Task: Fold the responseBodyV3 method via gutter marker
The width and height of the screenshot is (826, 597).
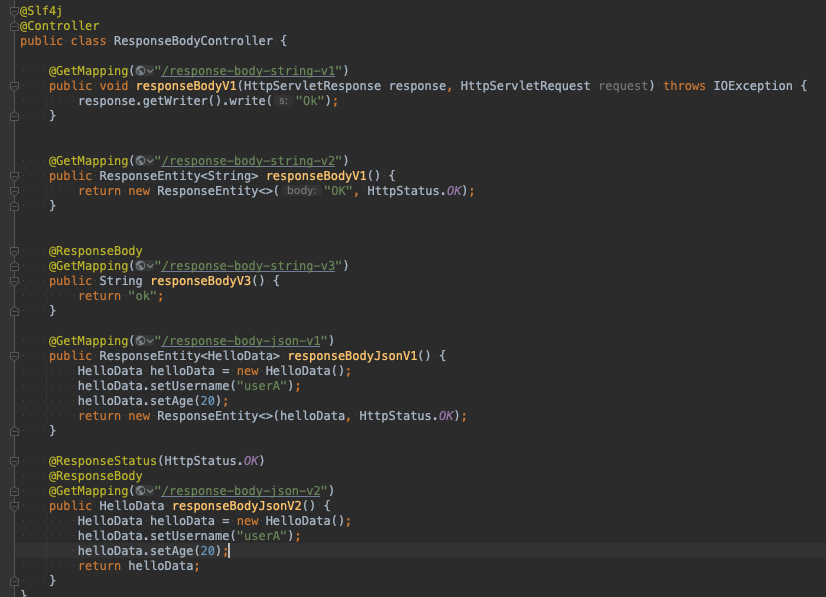Action: click(x=14, y=281)
